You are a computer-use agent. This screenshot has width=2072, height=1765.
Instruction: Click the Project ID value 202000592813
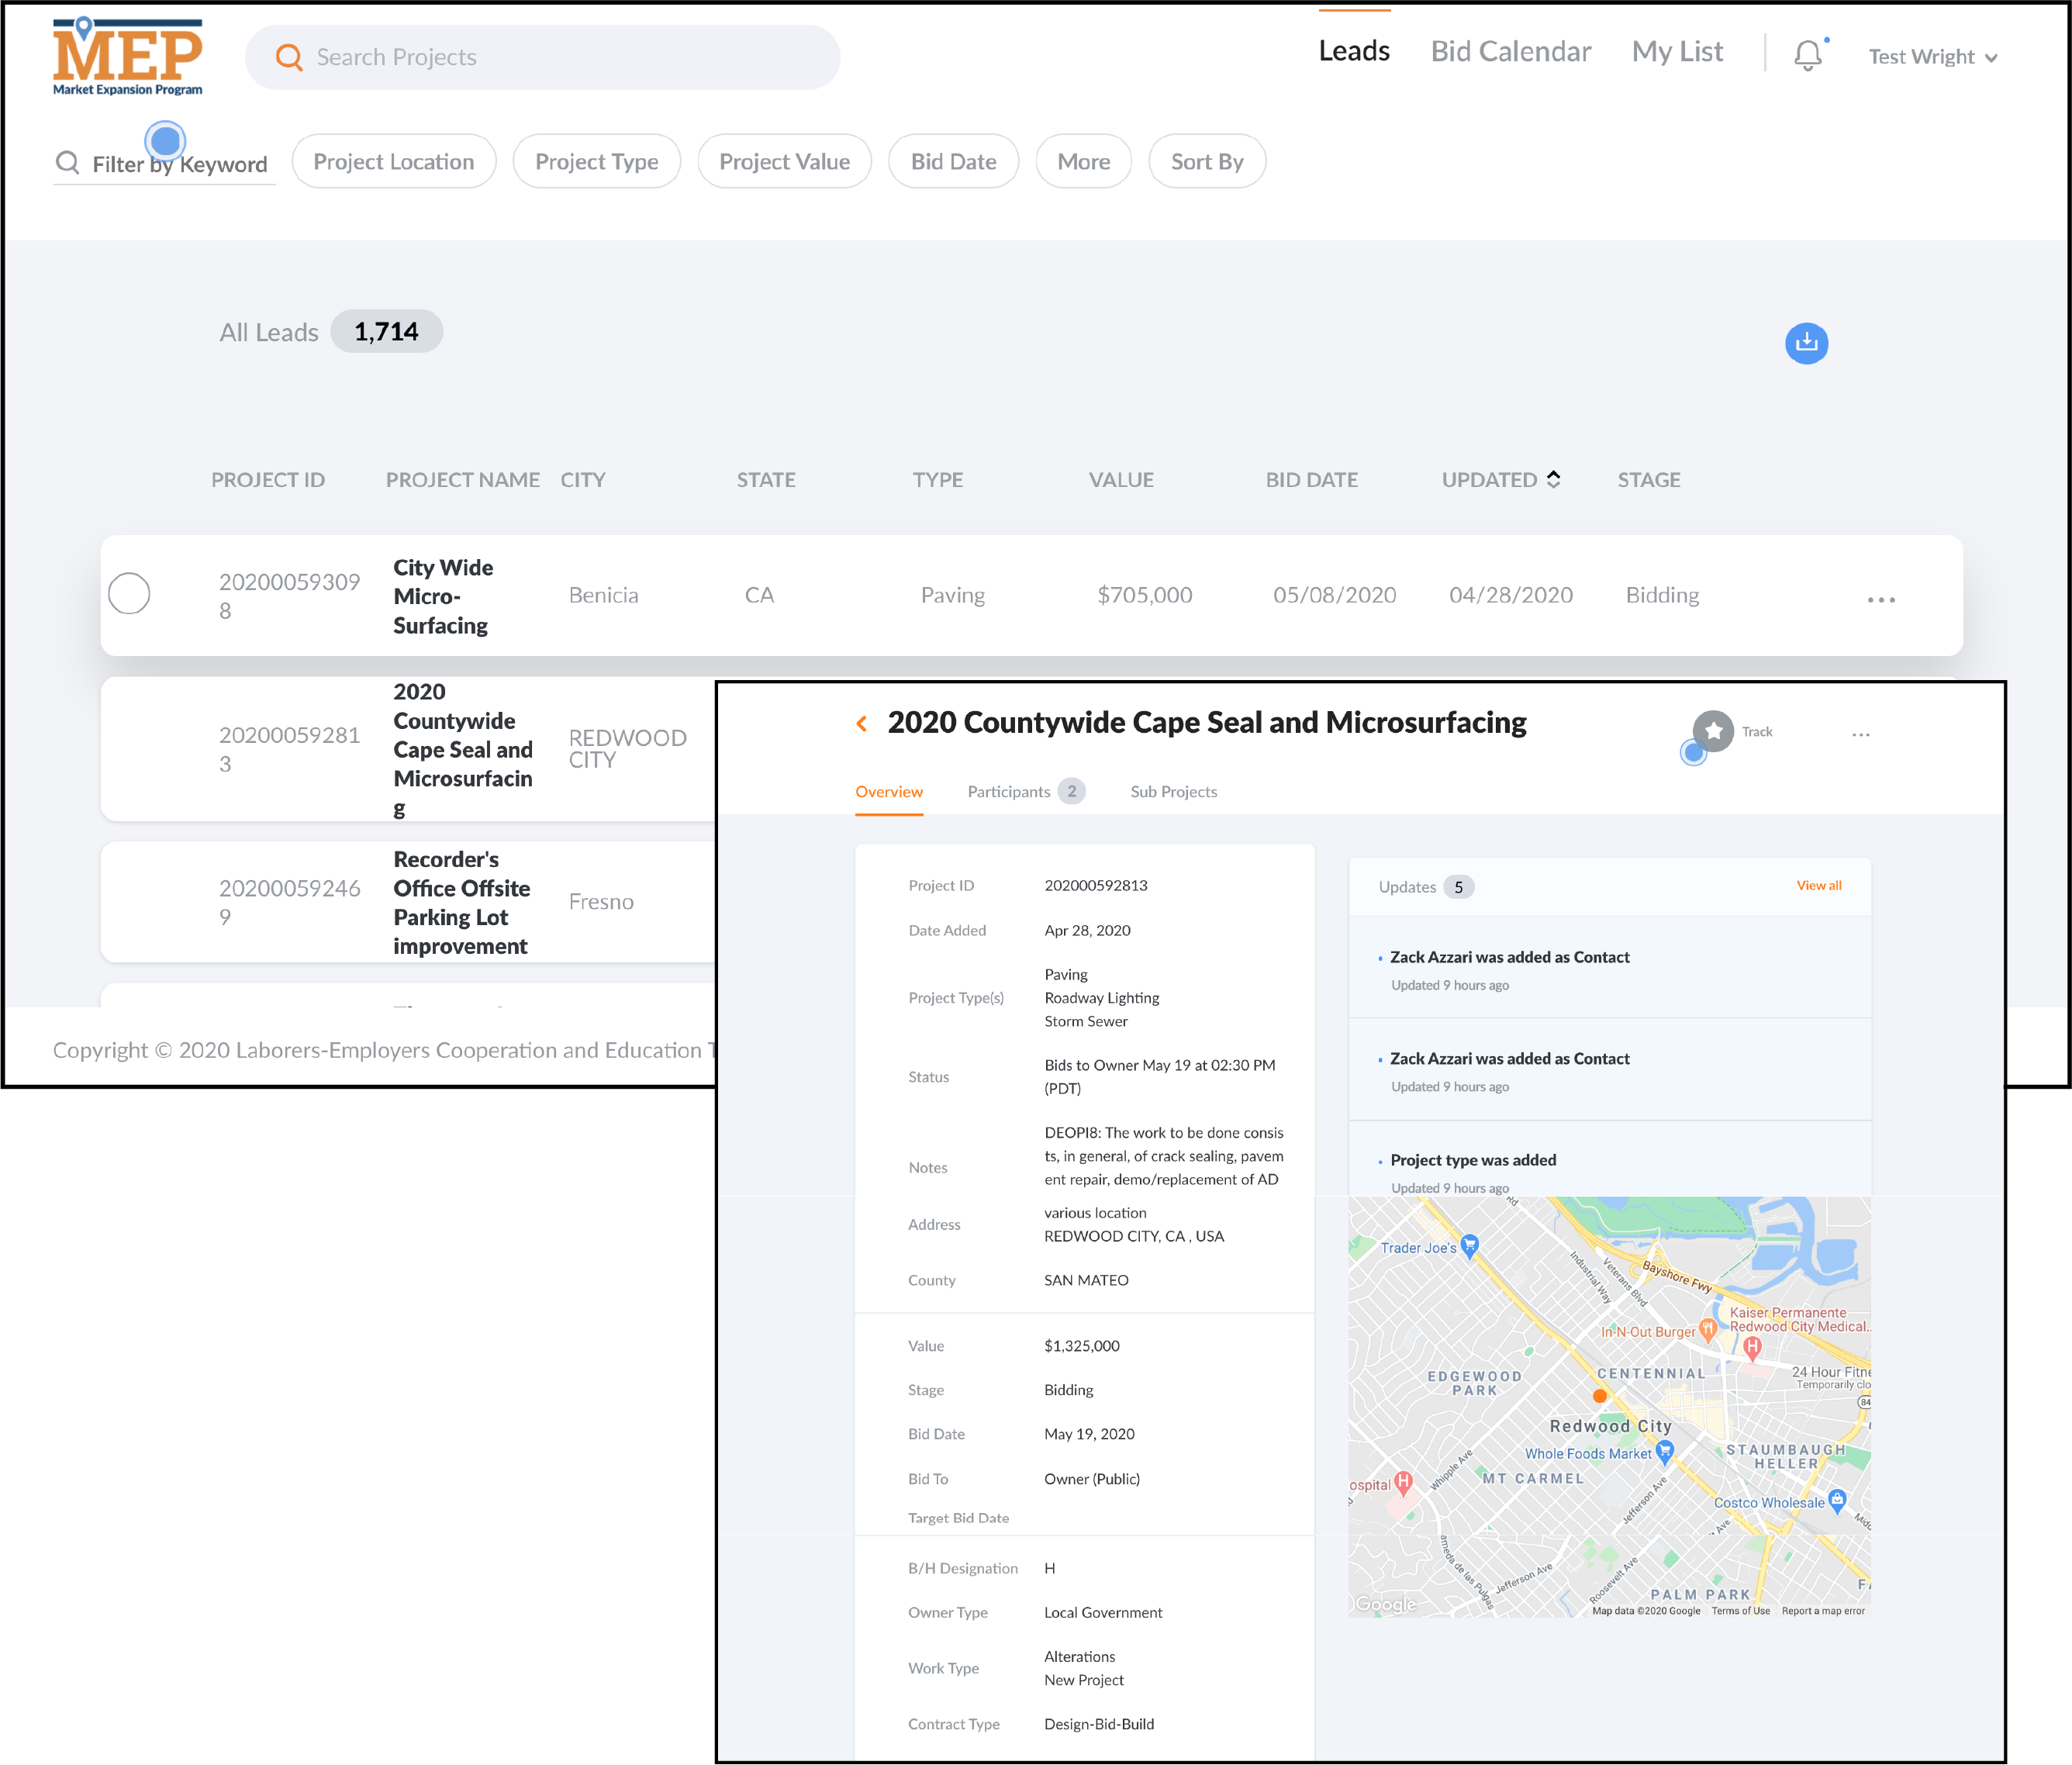pos(1096,885)
